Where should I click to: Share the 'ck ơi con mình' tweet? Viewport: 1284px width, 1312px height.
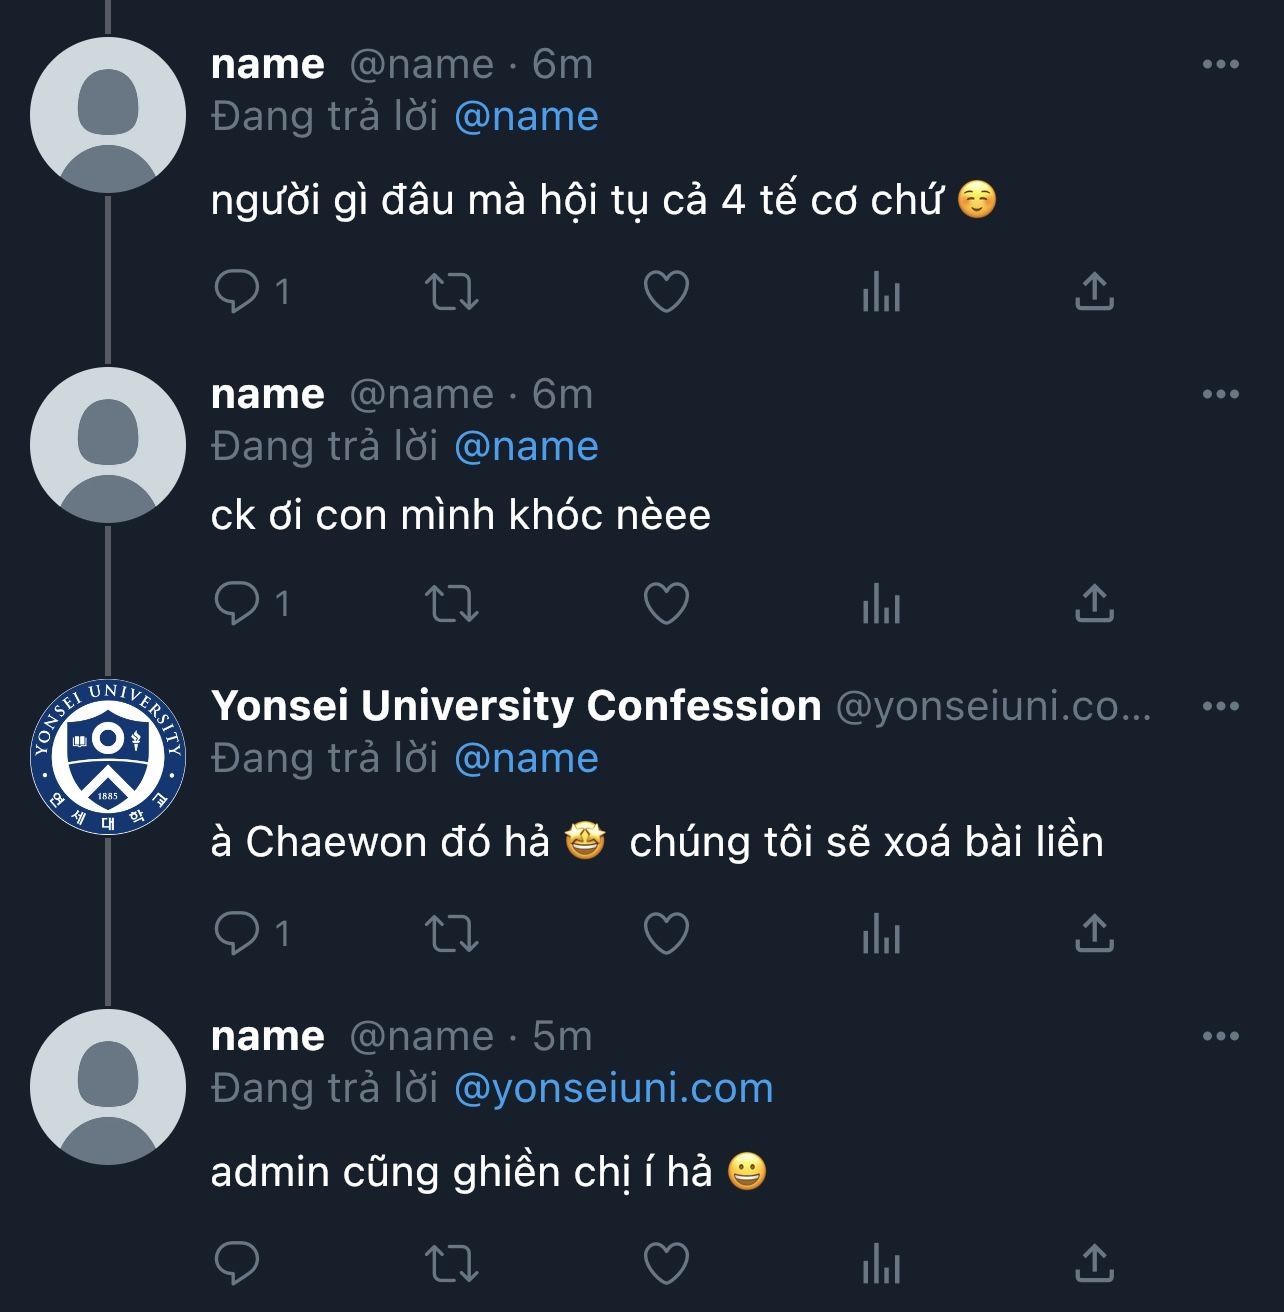pos(1094,604)
